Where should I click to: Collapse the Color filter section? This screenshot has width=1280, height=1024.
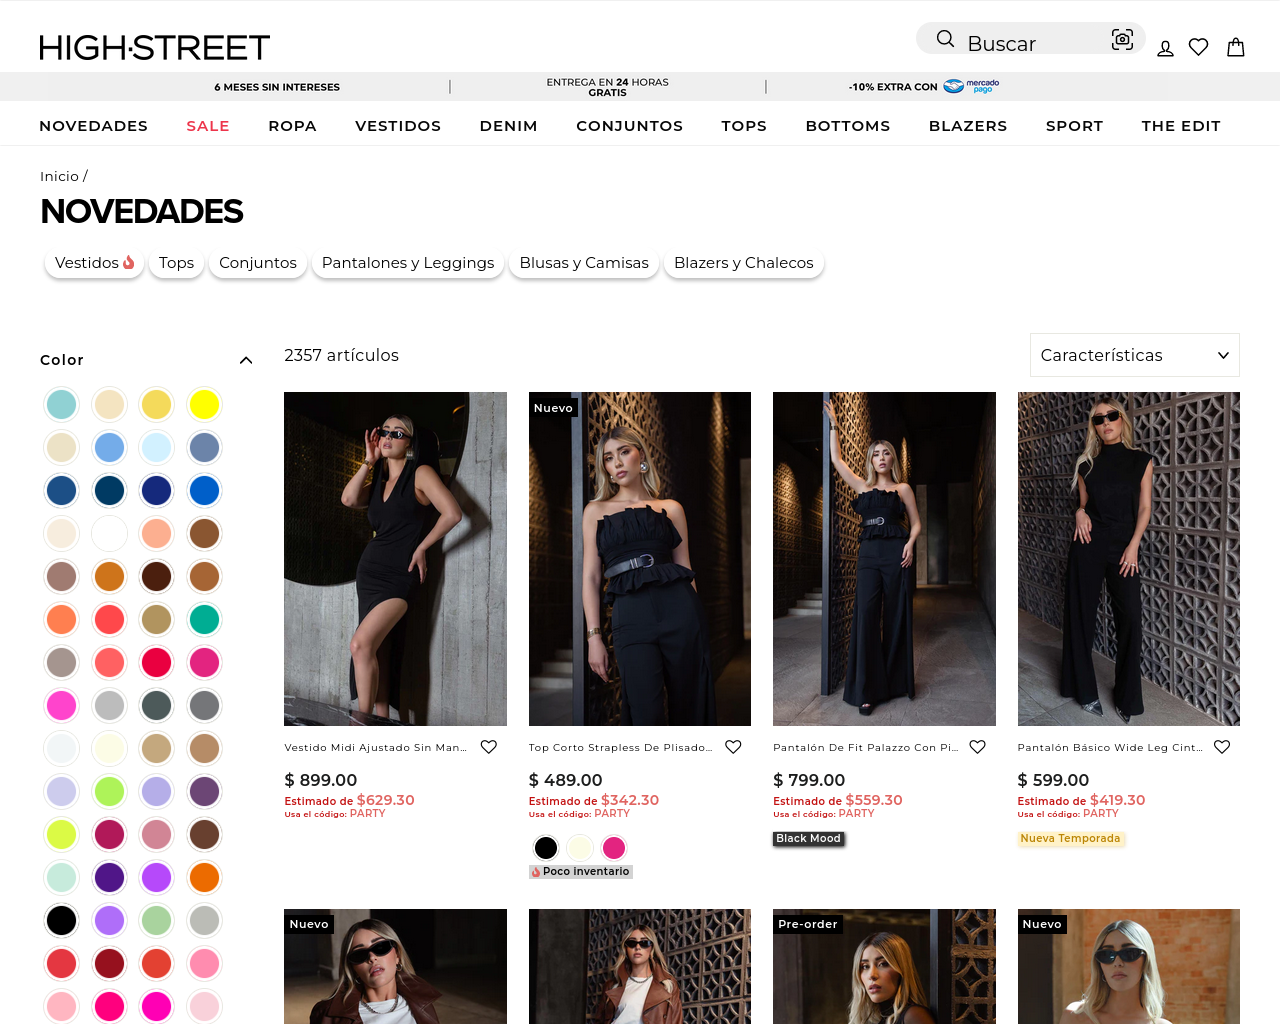pyautogui.click(x=246, y=360)
